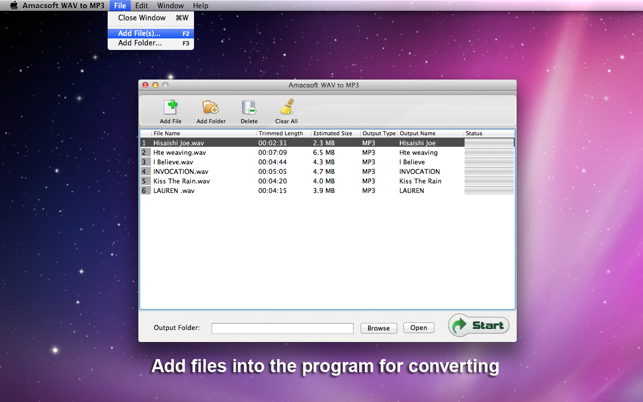Click the Output Type column header
Viewport: 643px width, 402px height.
pos(379,133)
